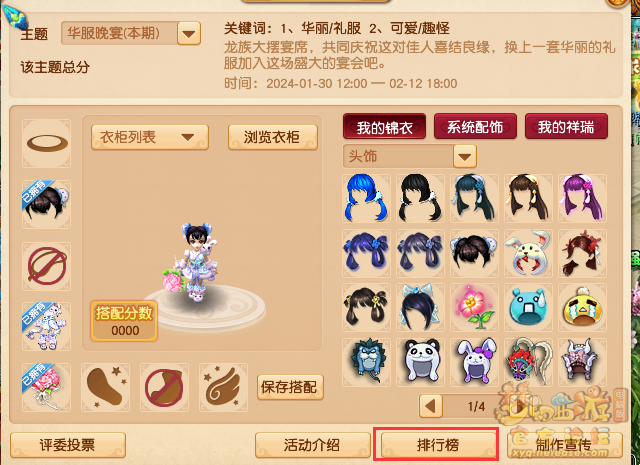Screen dimensions: 640x465
Task: Expand the 衣柜列表 dropdown
Action: pyautogui.click(x=150, y=137)
